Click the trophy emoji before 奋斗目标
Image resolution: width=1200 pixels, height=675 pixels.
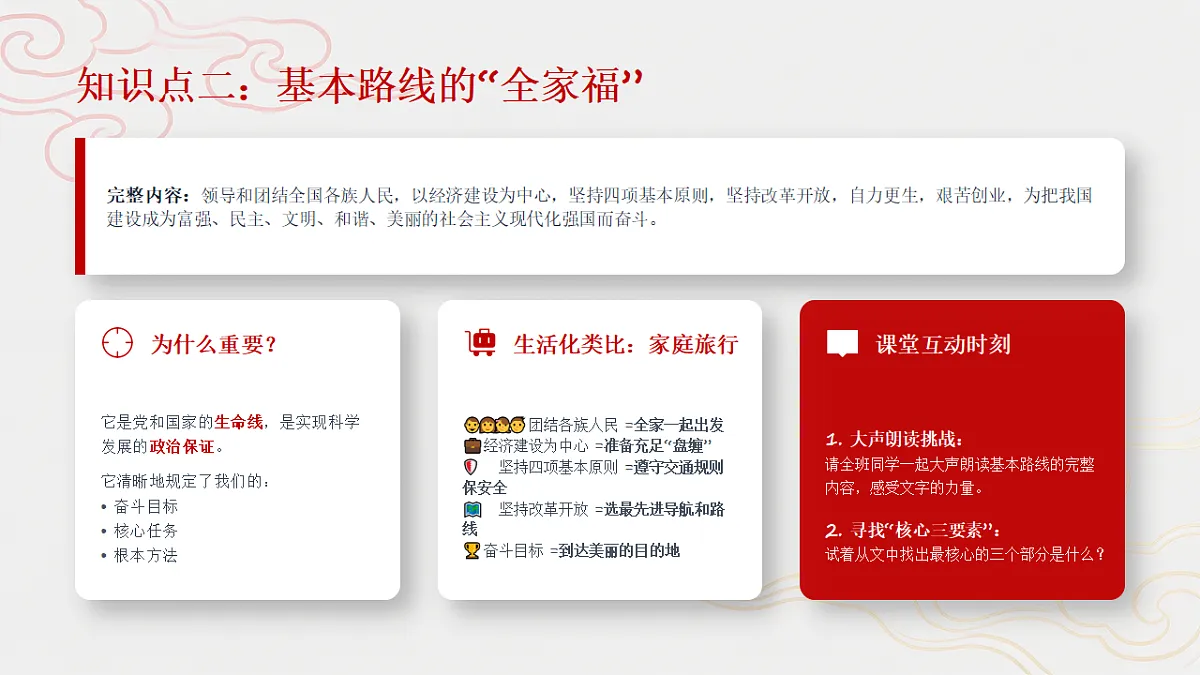472,550
